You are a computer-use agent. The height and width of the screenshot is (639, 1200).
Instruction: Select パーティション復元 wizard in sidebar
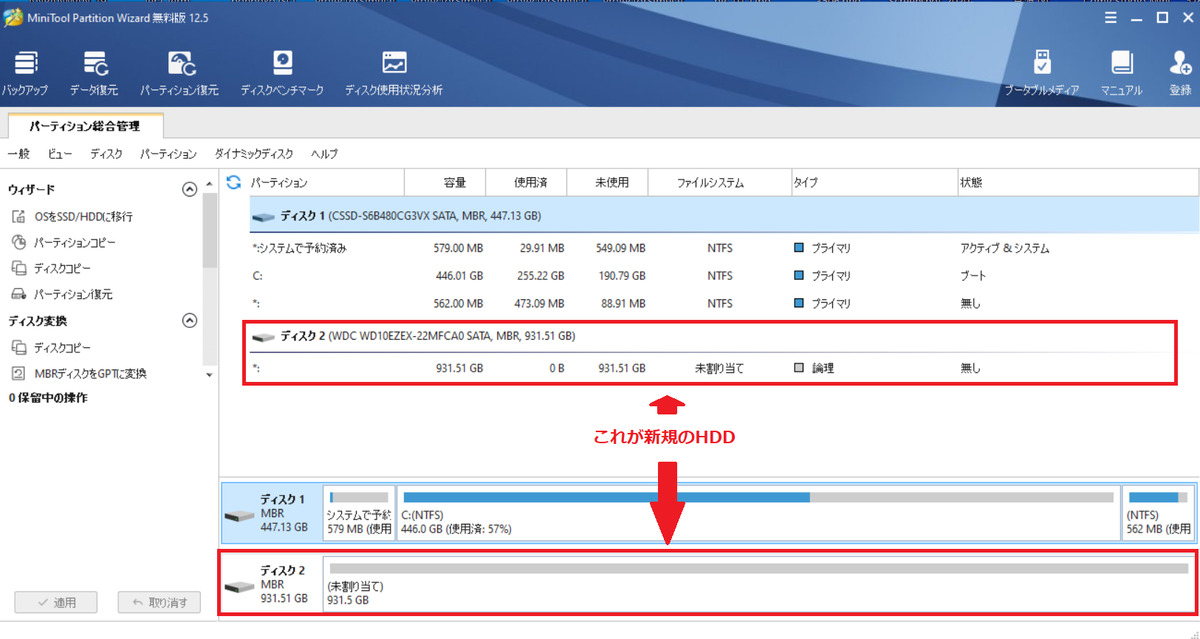[61, 294]
